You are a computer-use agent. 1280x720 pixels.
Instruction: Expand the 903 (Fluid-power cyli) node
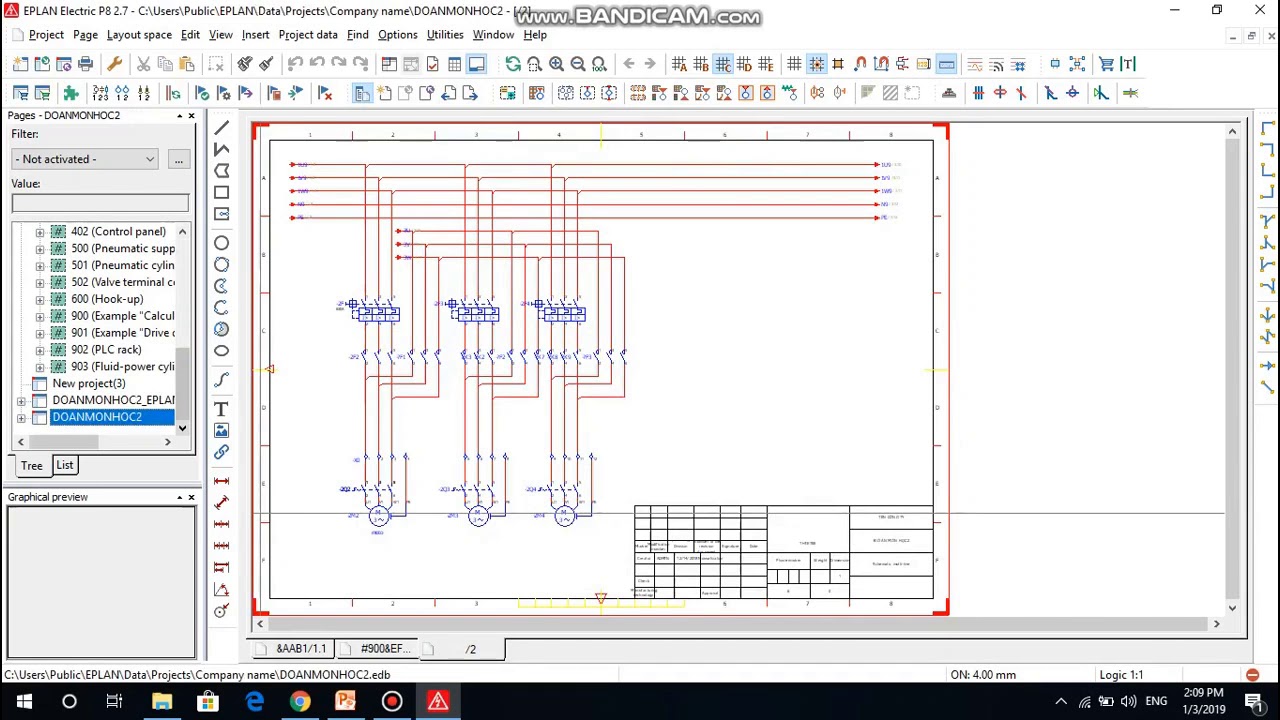tap(40, 367)
